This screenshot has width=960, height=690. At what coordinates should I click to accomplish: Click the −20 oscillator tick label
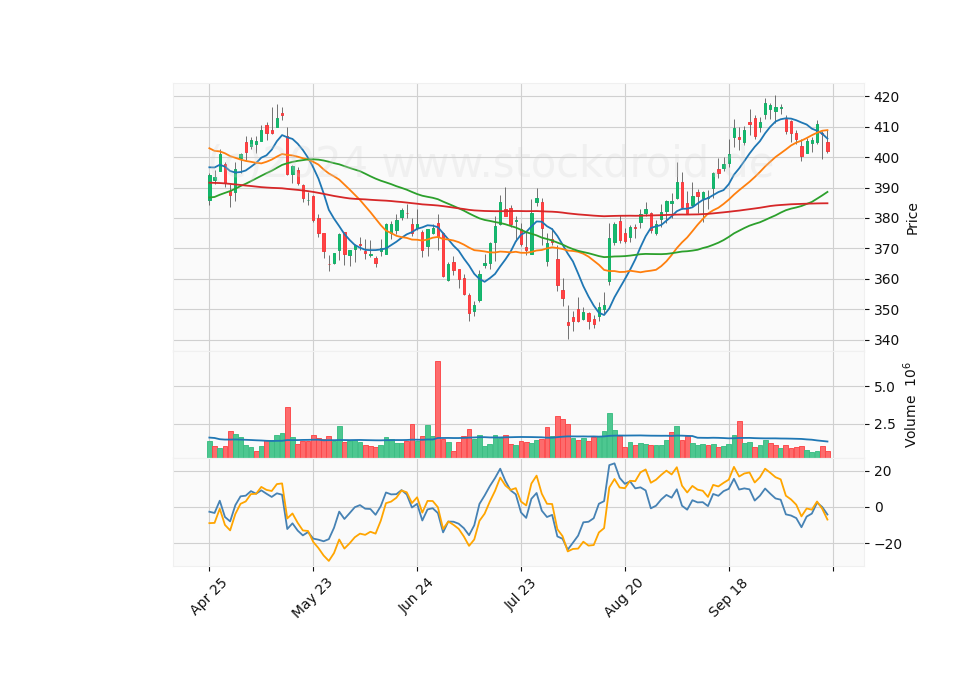(x=888, y=544)
